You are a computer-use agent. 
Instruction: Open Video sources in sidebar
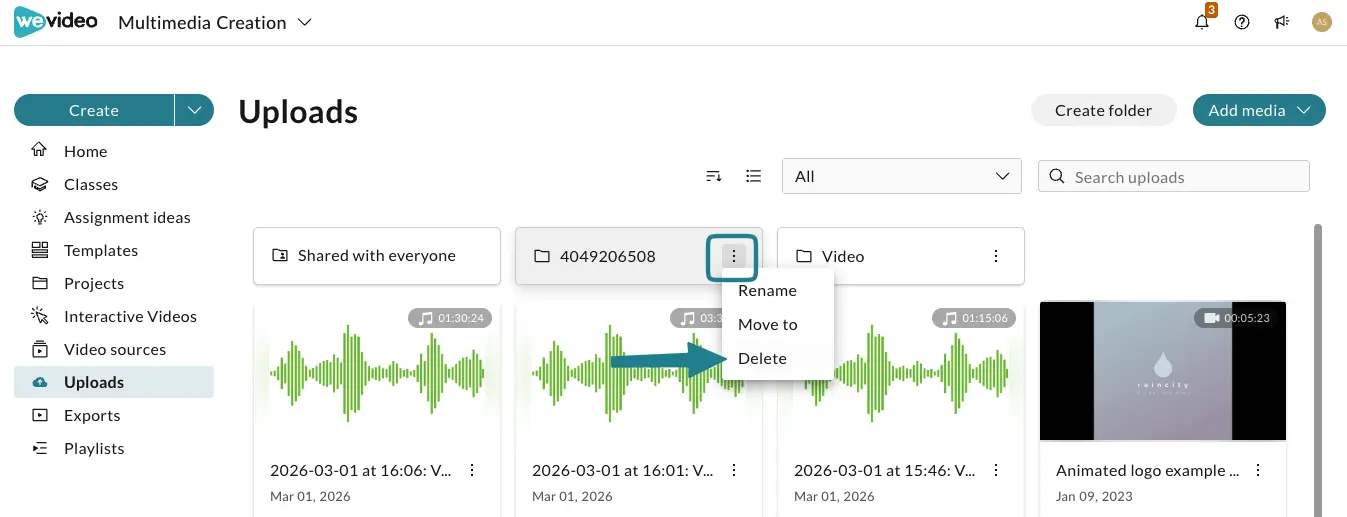coord(114,349)
